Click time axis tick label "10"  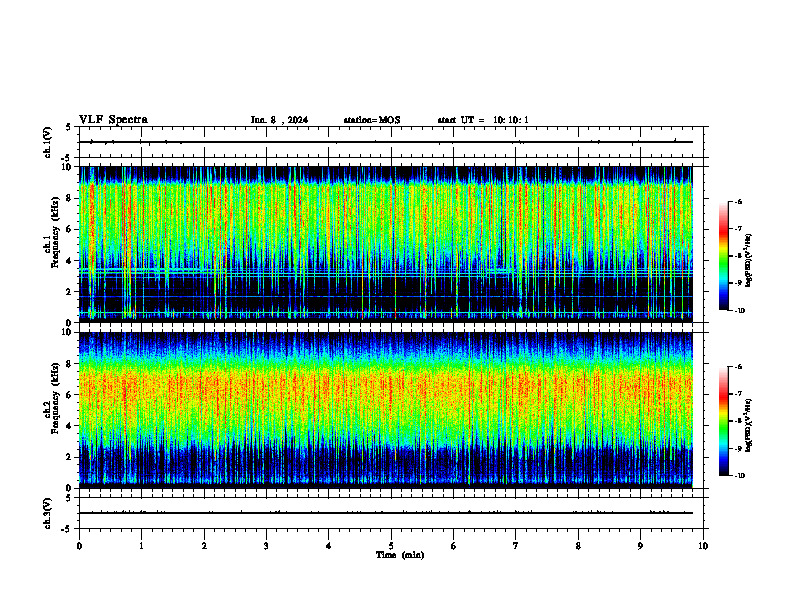[703, 546]
